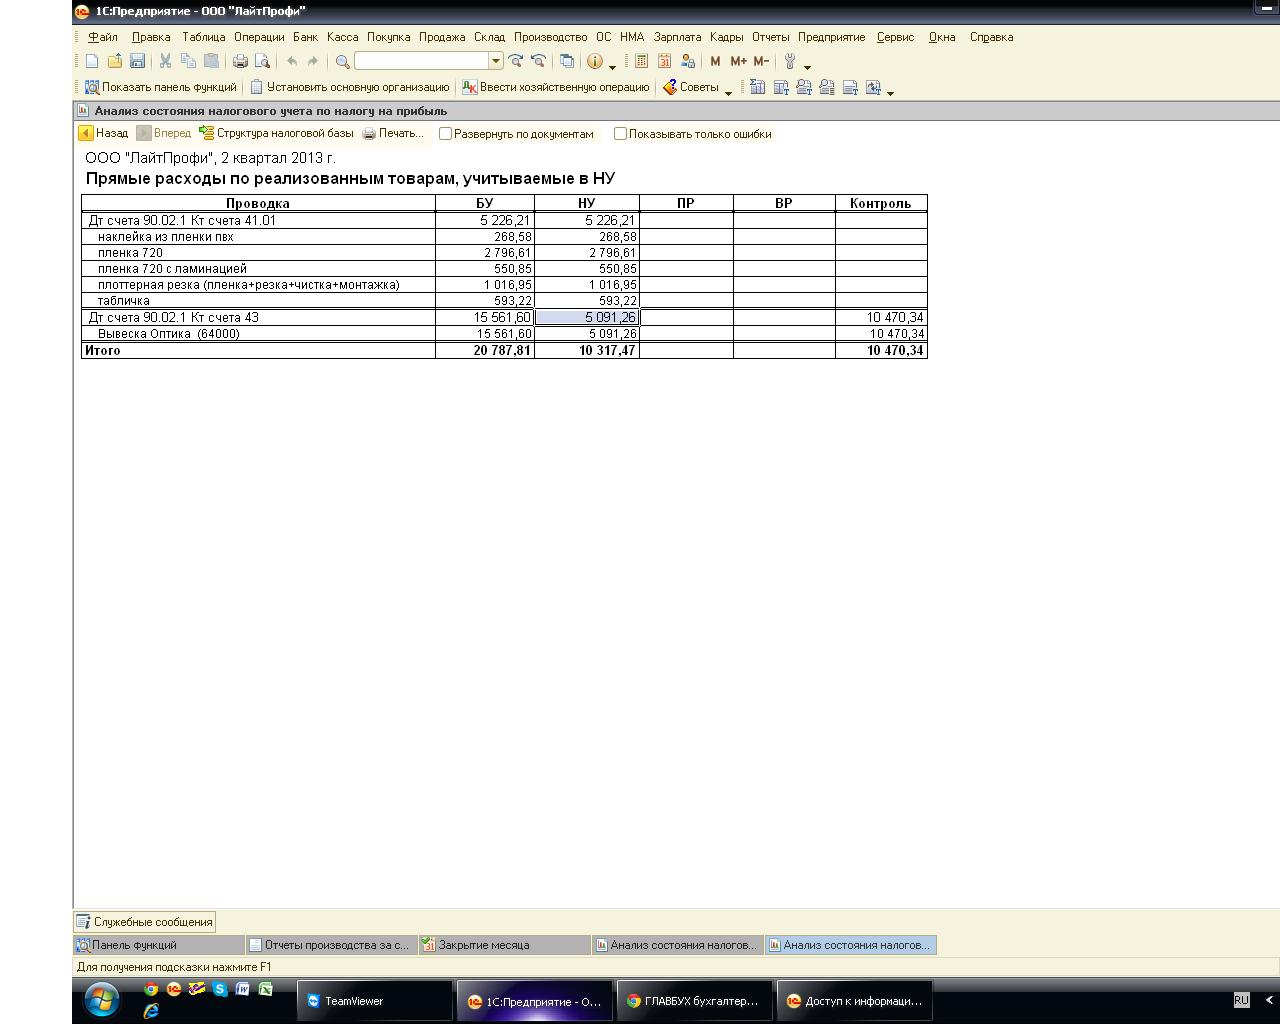Enable the Развернуть по документам checkbox
The image size is (1280, 1024).
(x=446, y=134)
